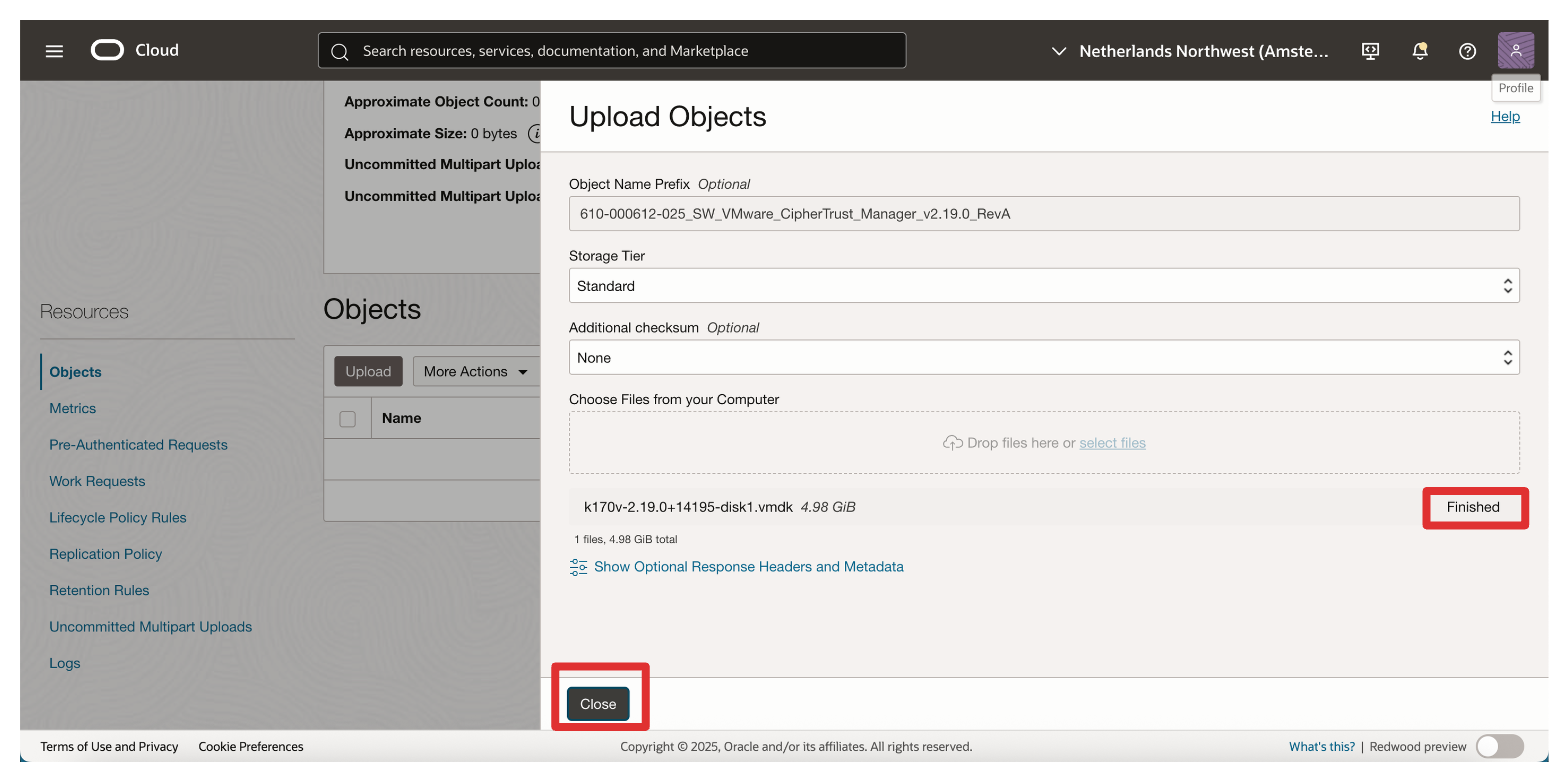The image size is (1568, 782).
Task: Show Optional Response Headers and Metadata
Action: tap(748, 567)
